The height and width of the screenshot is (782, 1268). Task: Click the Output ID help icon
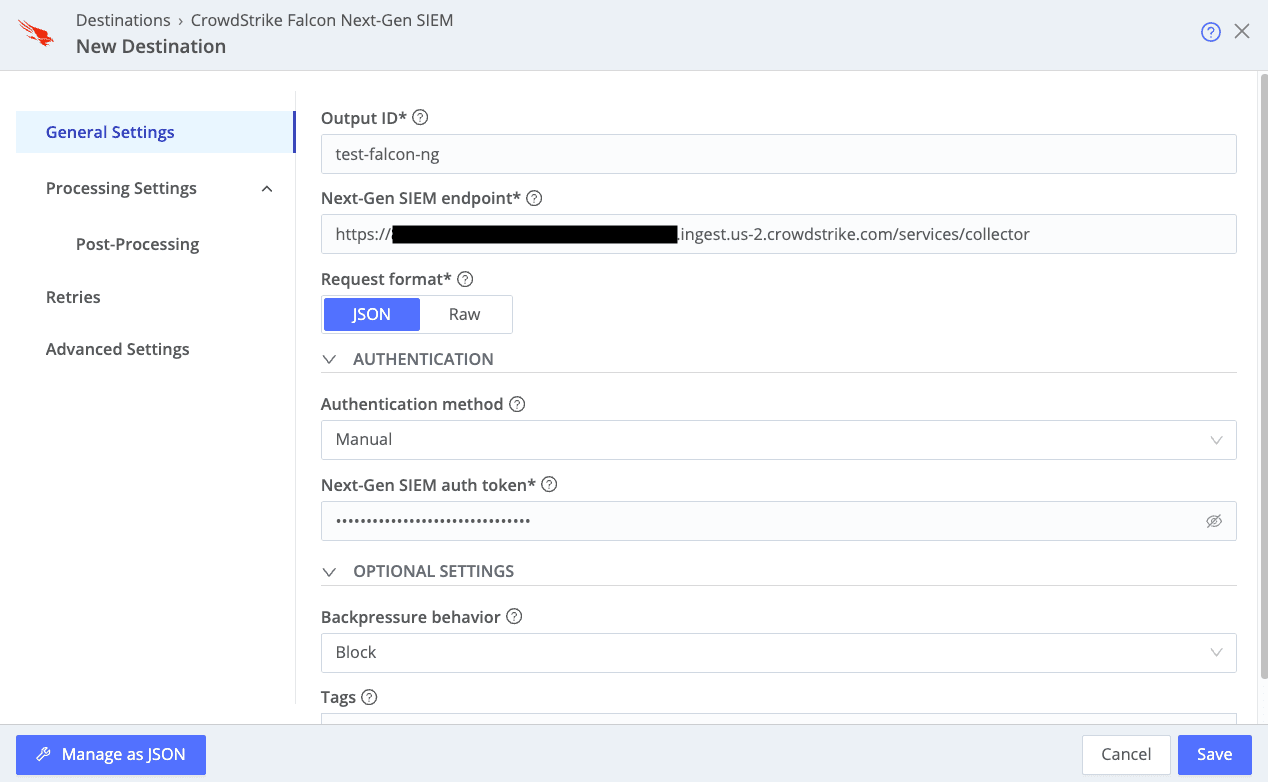pyautogui.click(x=420, y=117)
